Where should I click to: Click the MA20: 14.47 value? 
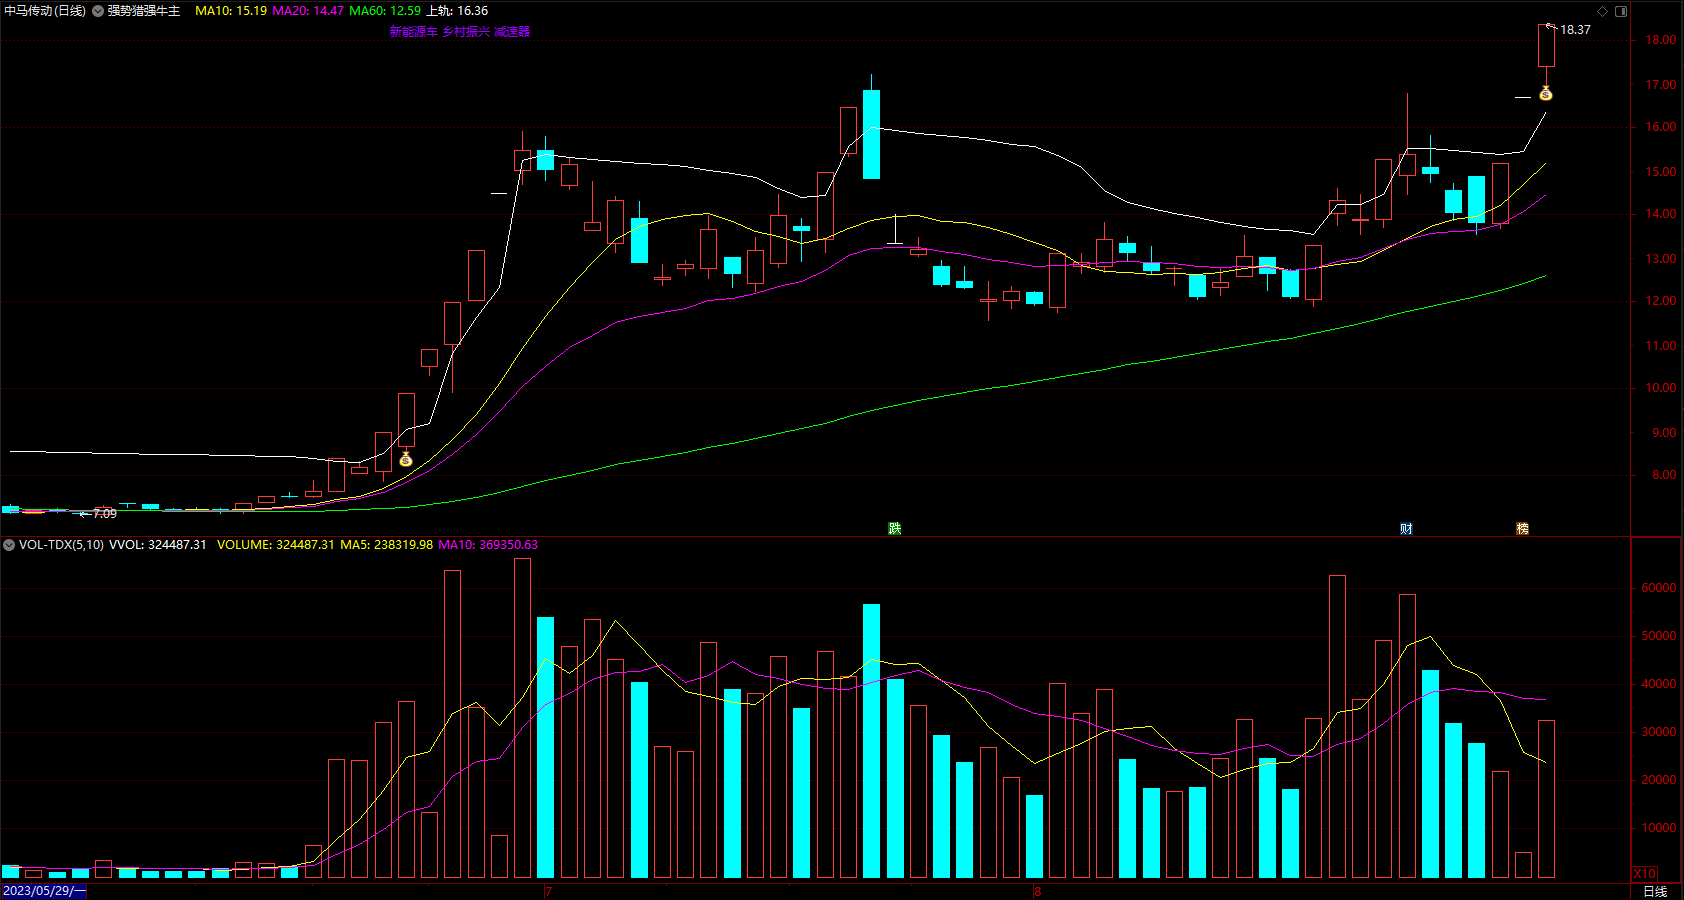[308, 11]
